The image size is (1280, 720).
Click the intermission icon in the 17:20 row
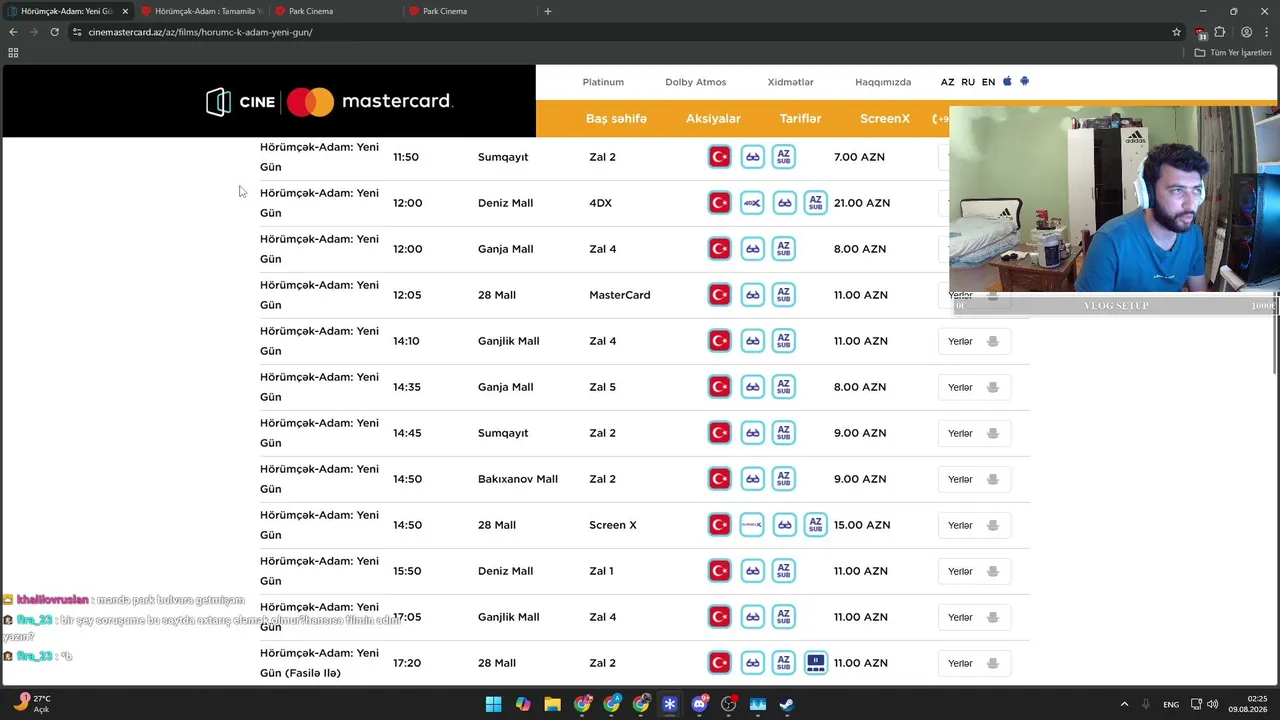pyautogui.click(x=816, y=663)
